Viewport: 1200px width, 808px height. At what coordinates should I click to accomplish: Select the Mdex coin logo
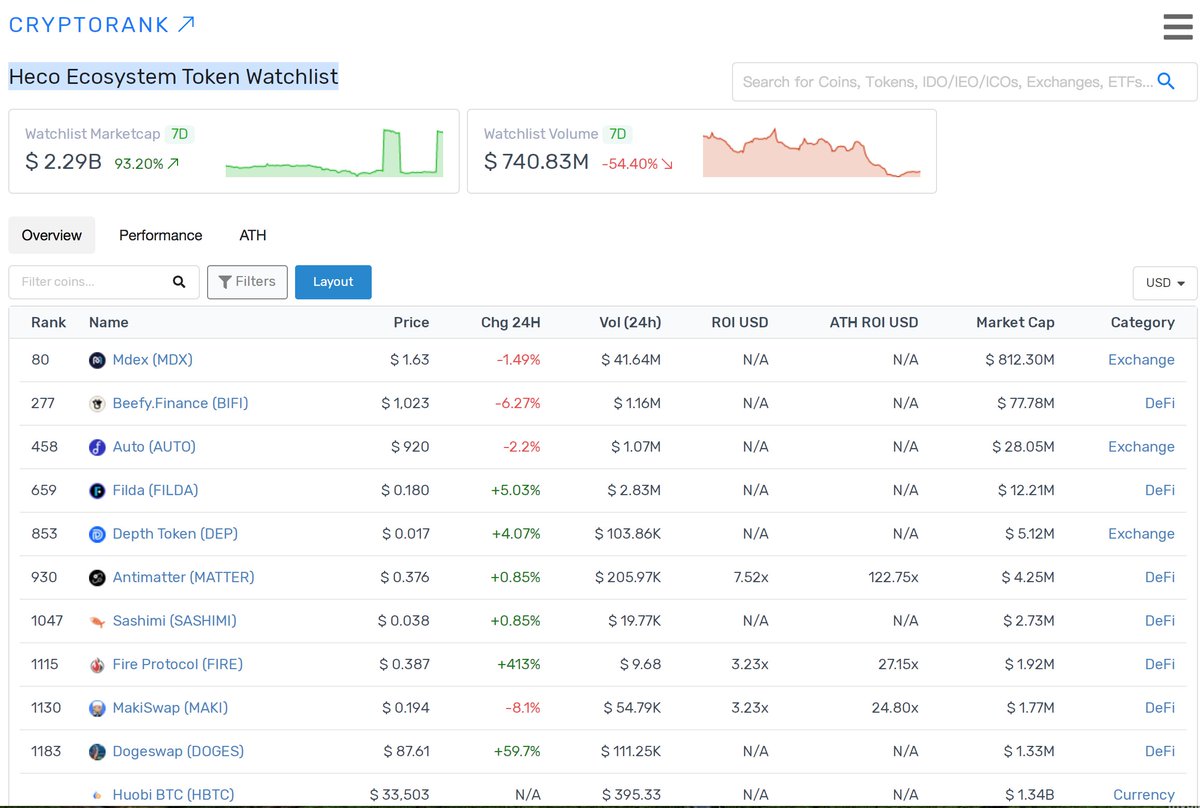tap(97, 359)
